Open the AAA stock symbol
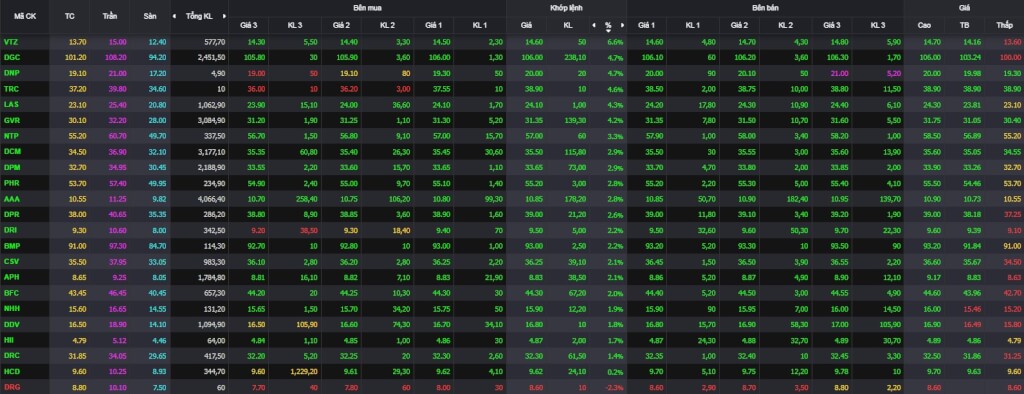1024x394 pixels. coord(12,198)
